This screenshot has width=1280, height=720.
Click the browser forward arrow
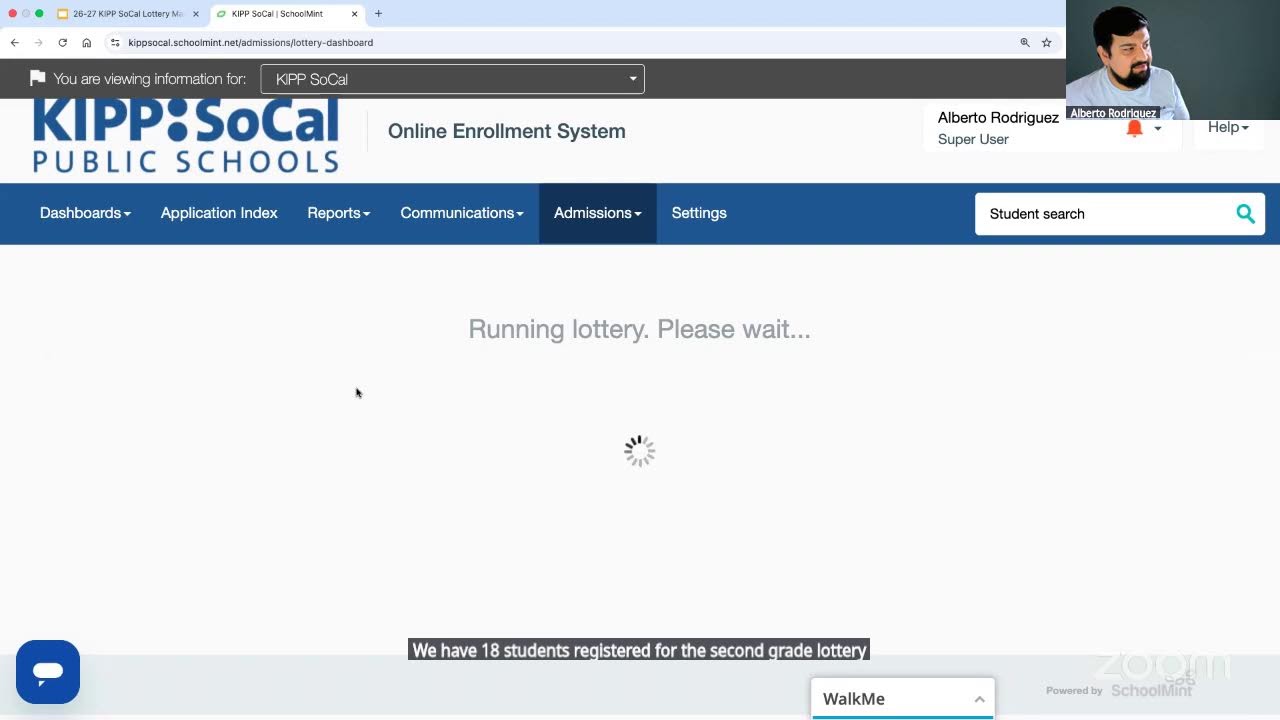pyautogui.click(x=38, y=42)
